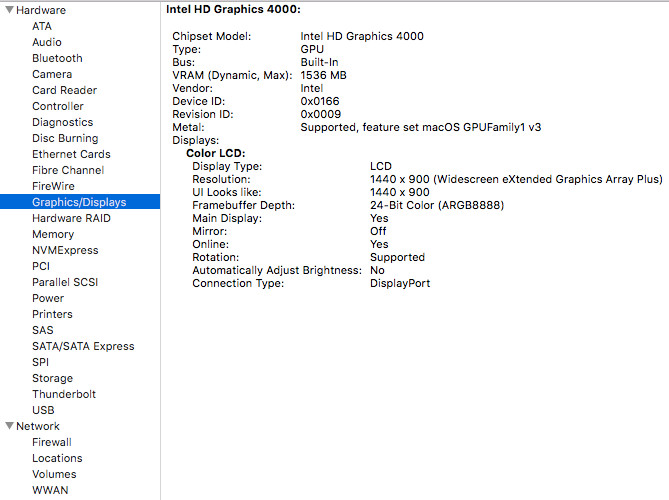Click the Intel HD Graphics 4000 heading
The width and height of the screenshot is (669, 500).
tap(233, 9)
